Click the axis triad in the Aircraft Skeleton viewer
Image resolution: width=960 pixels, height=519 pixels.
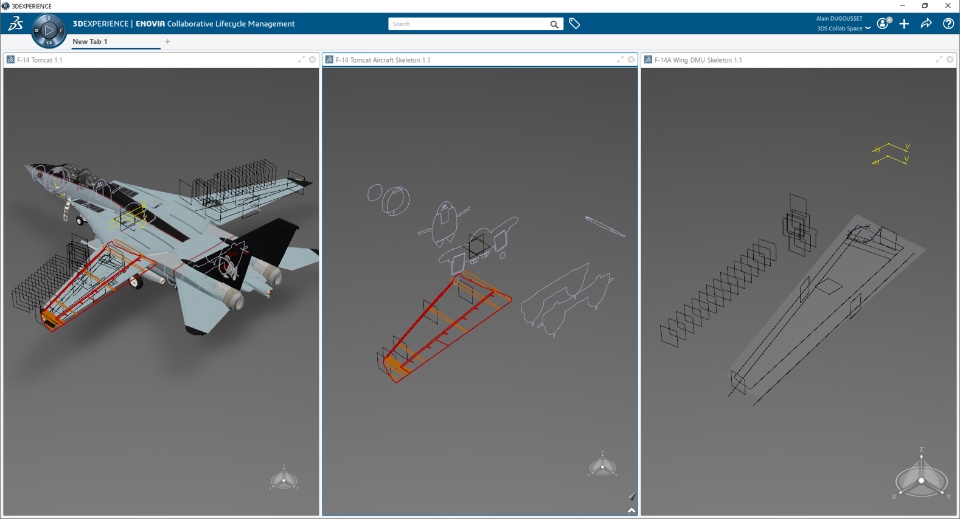click(602, 465)
